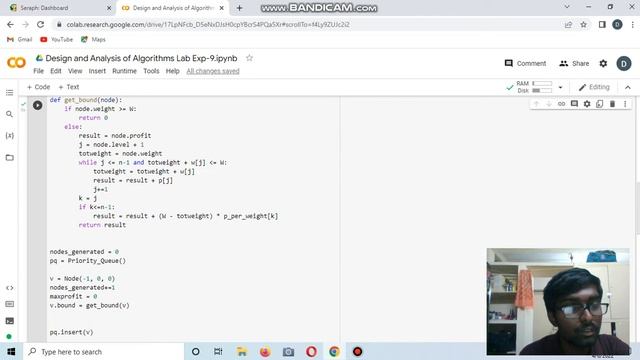Image resolution: width=640 pixels, height=360 pixels.
Task: Open Windows Start menu
Action: tap(11, 351)
